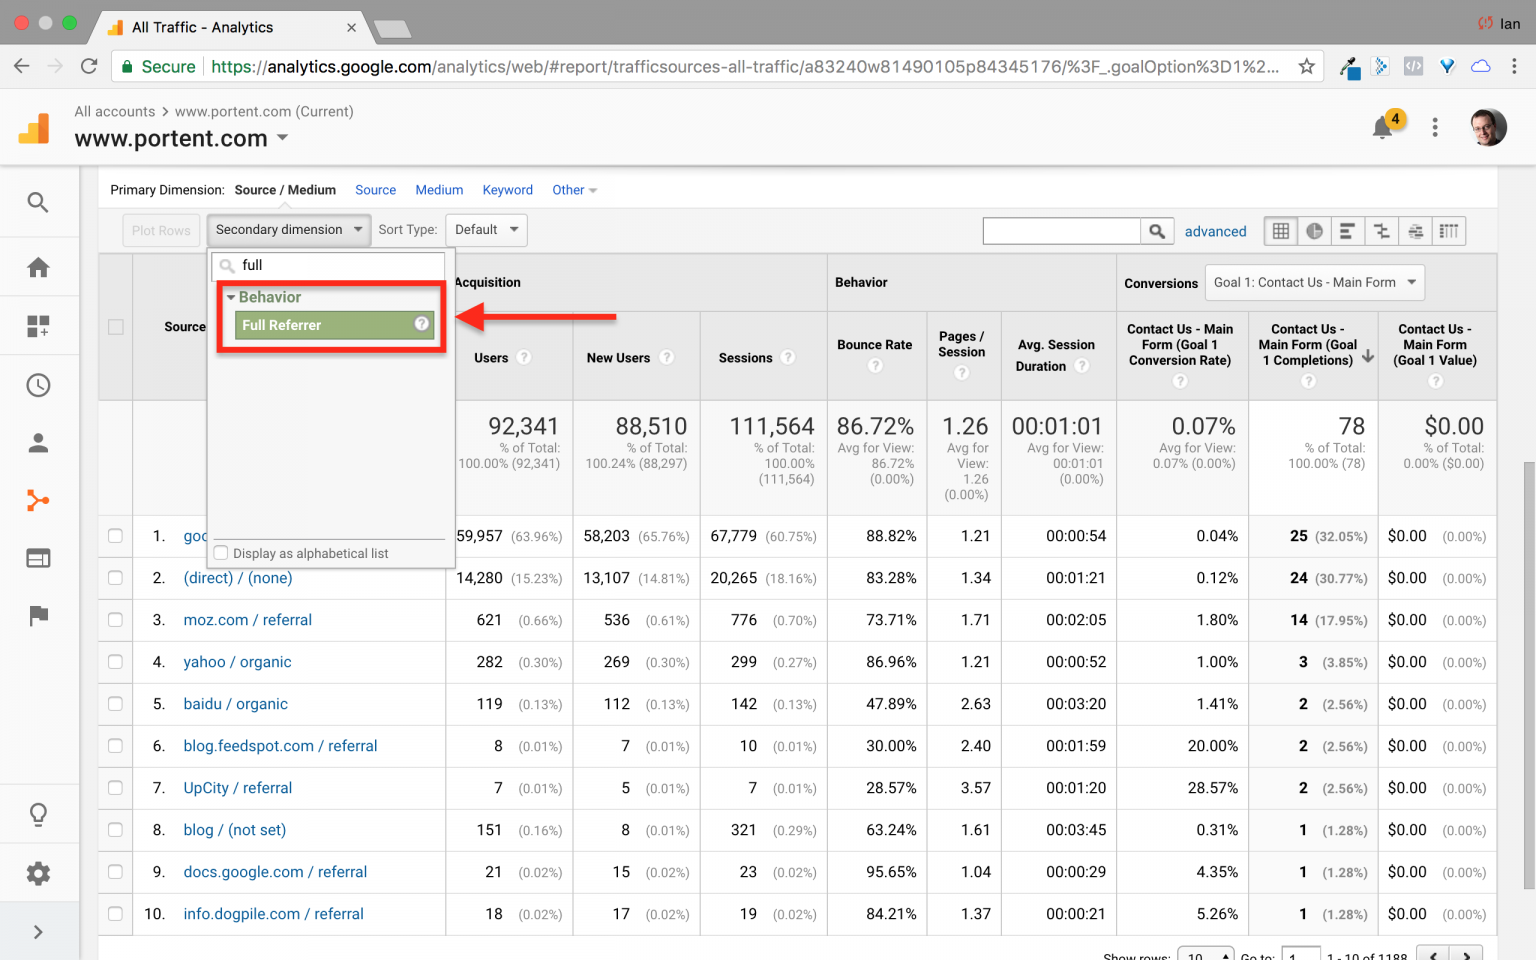The image size is (1536, 960).
Task: Switch to Data table view
Action: [x=1281, y=231]
